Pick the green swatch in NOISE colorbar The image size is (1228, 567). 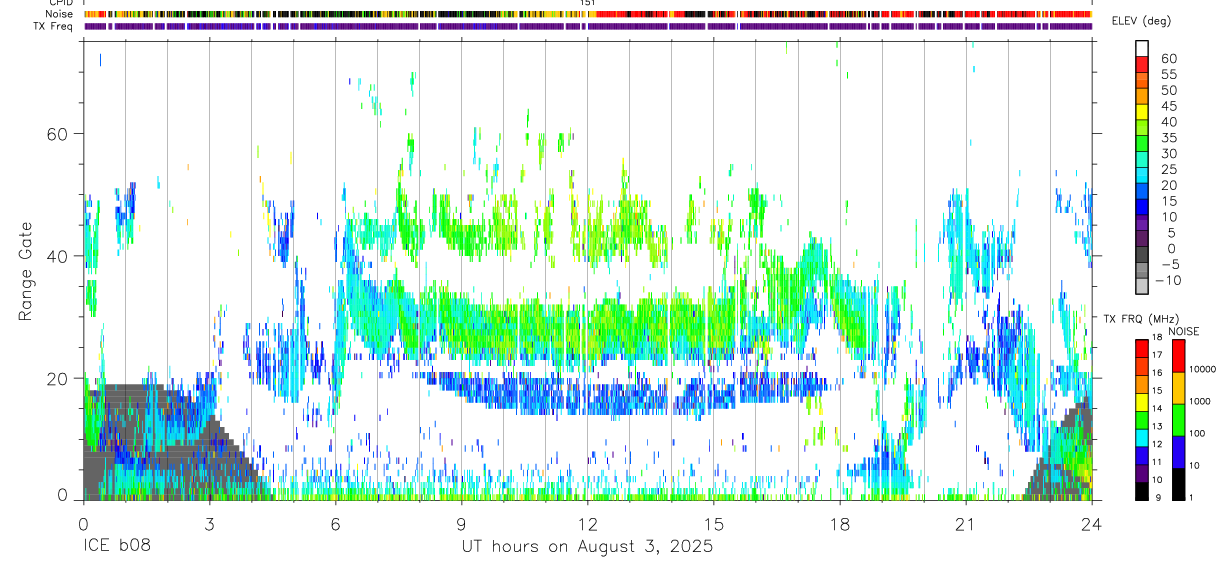click(x=1177, y=420)
